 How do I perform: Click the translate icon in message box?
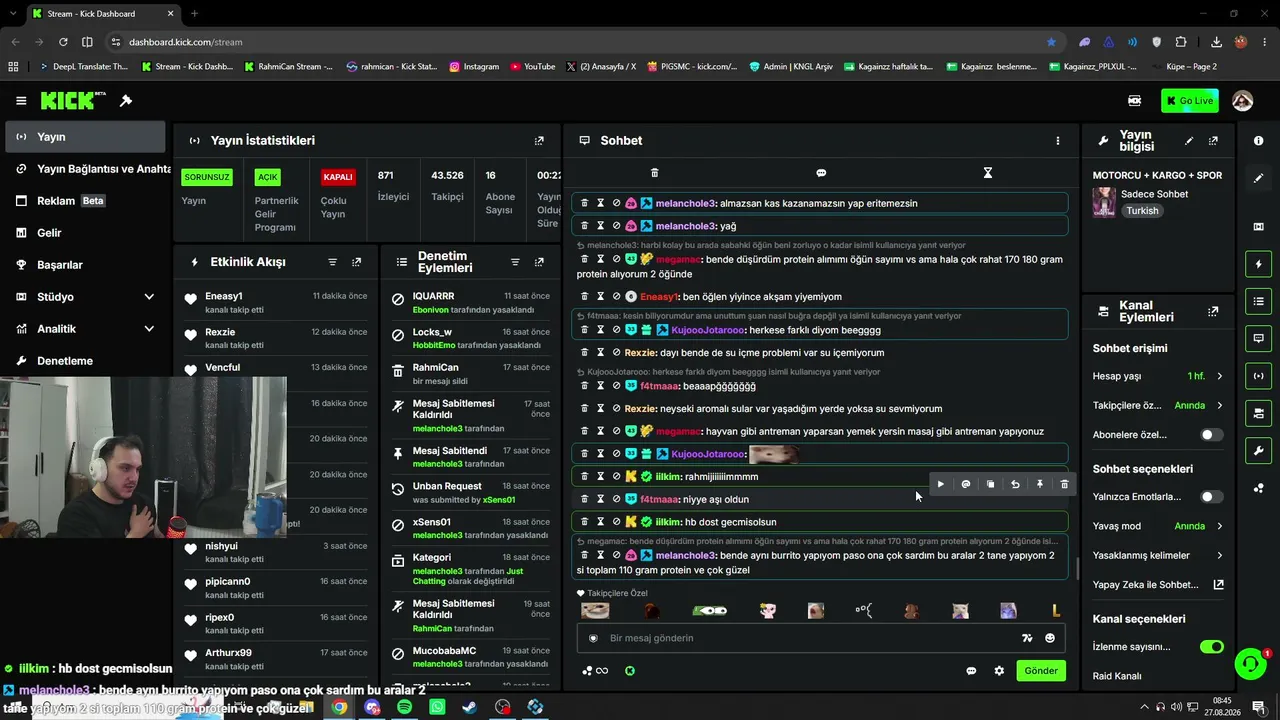(x=1026, y=638)
